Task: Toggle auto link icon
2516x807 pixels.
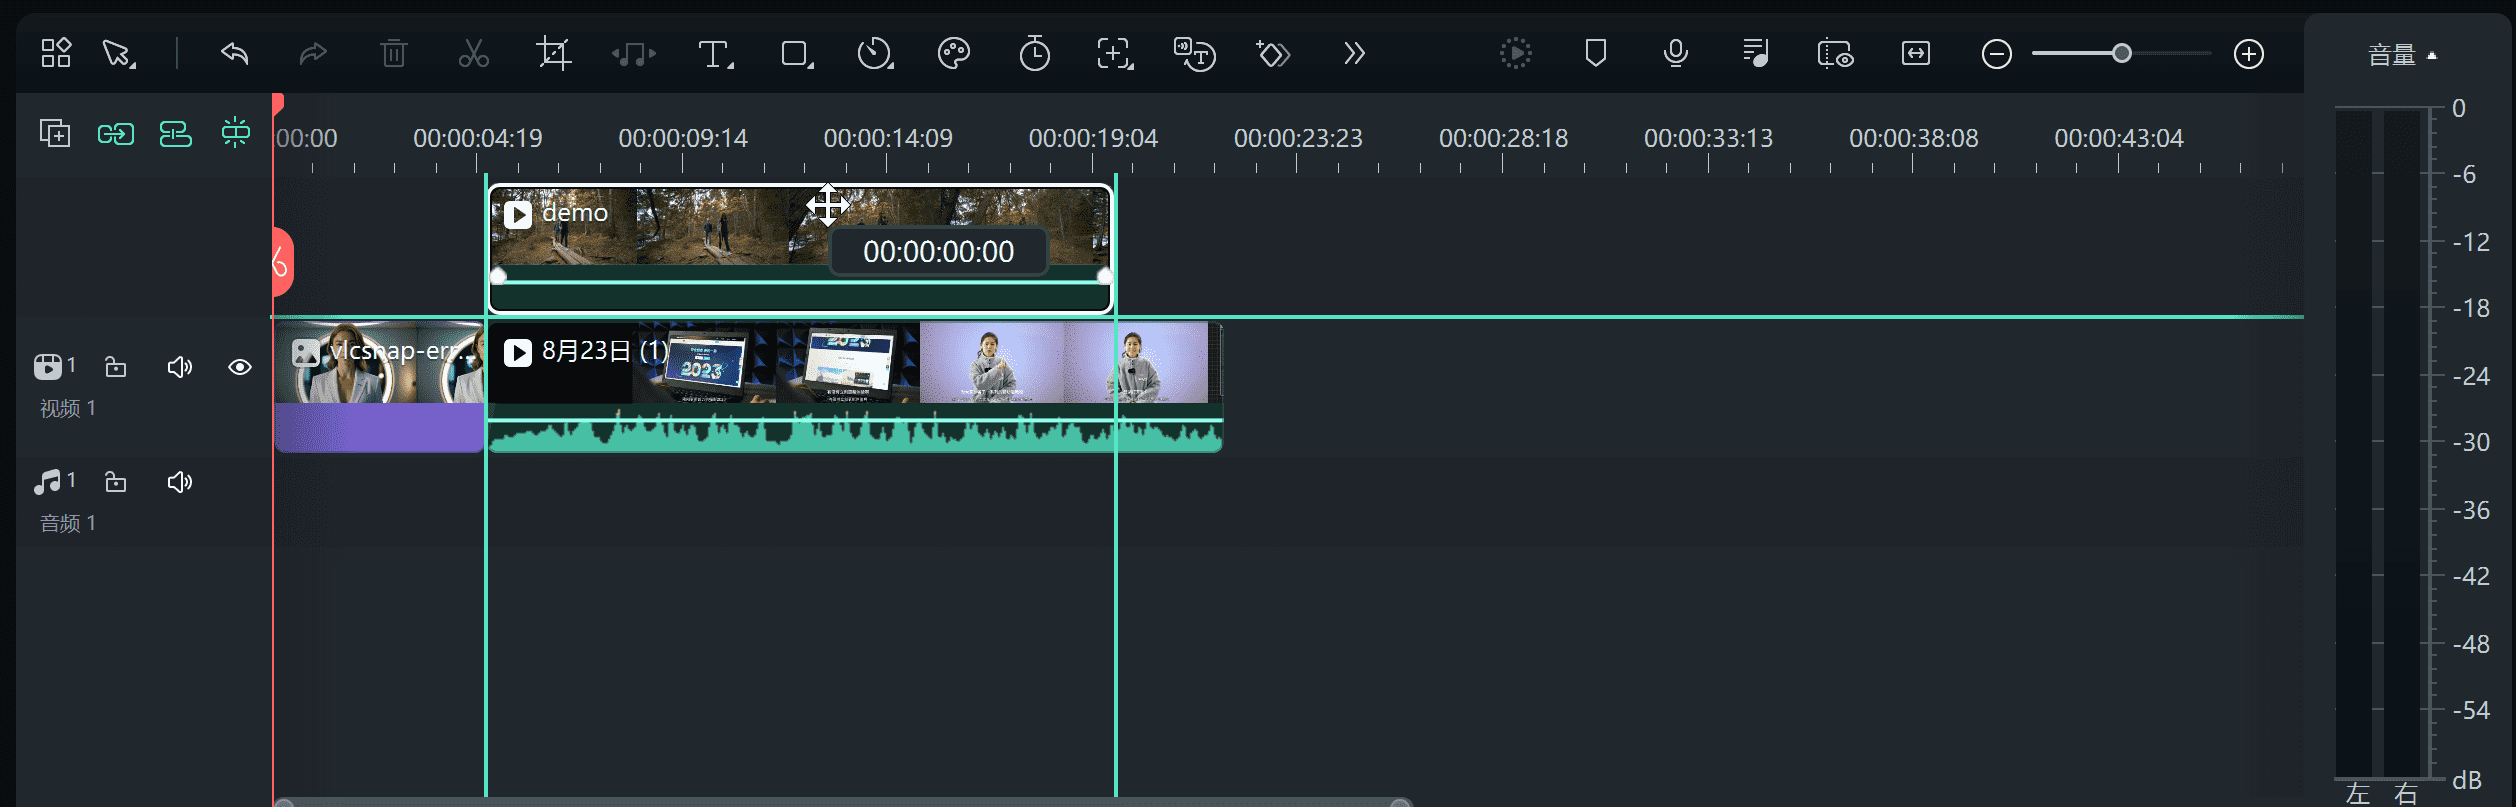Action: pyautogui.click(x=116, y=133)
